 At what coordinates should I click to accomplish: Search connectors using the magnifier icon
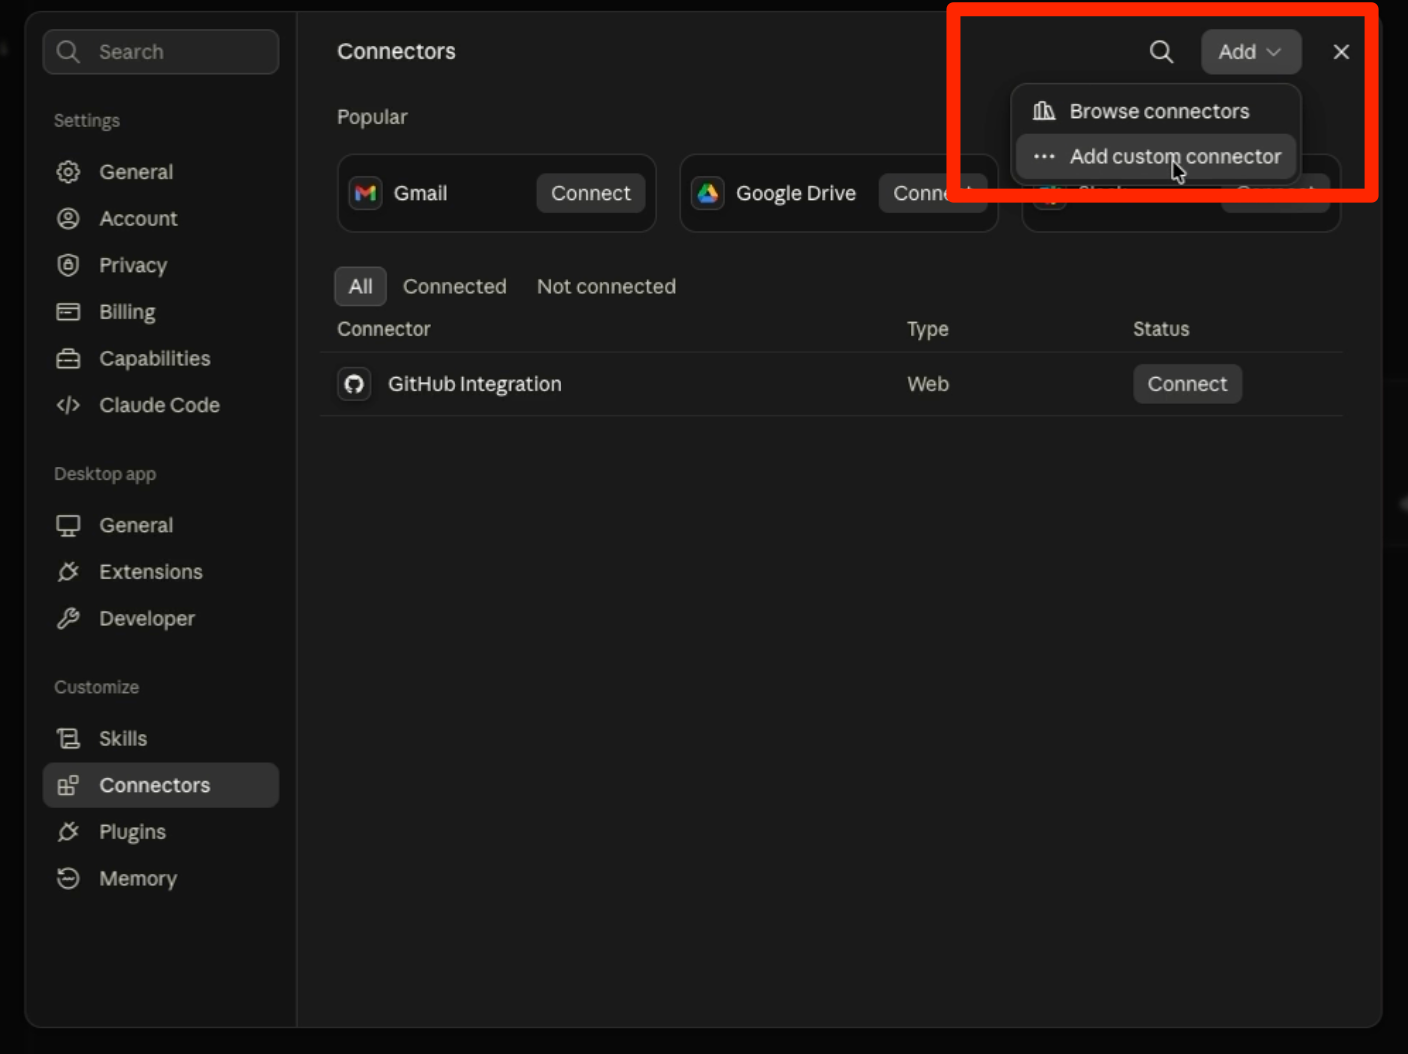click(x=1161, y=52)
